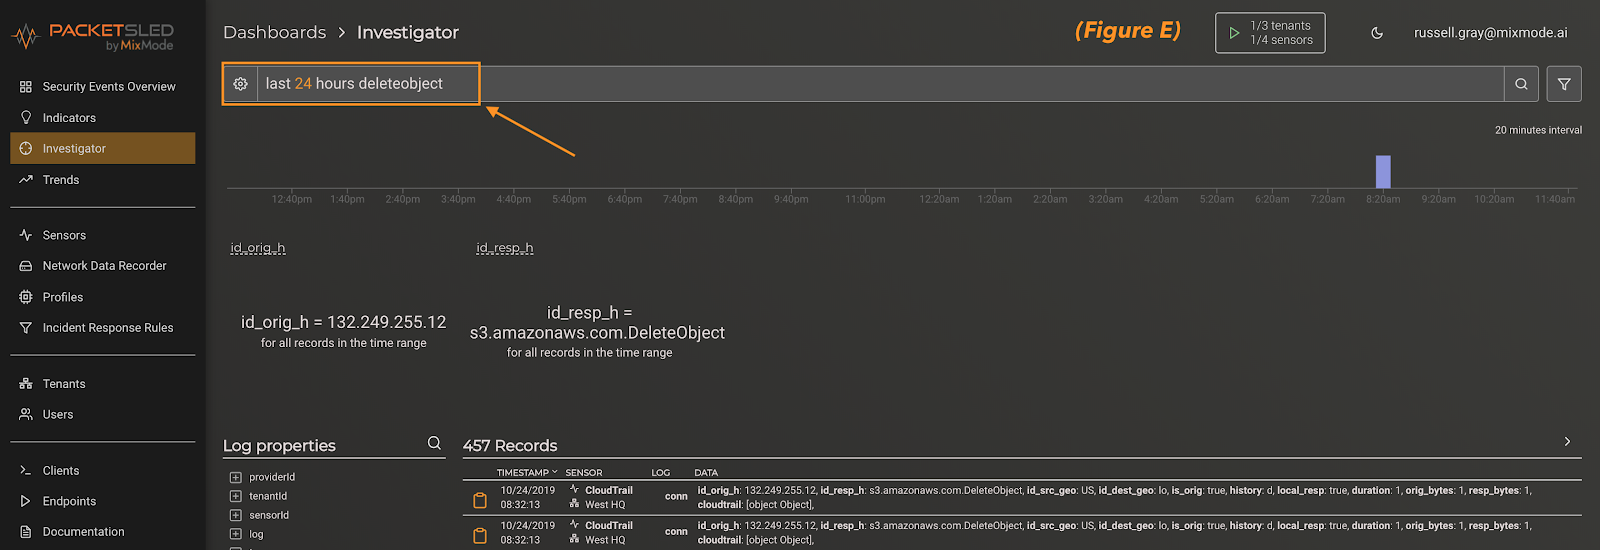Click the 20 minutes interval label

coord(1538,130)
